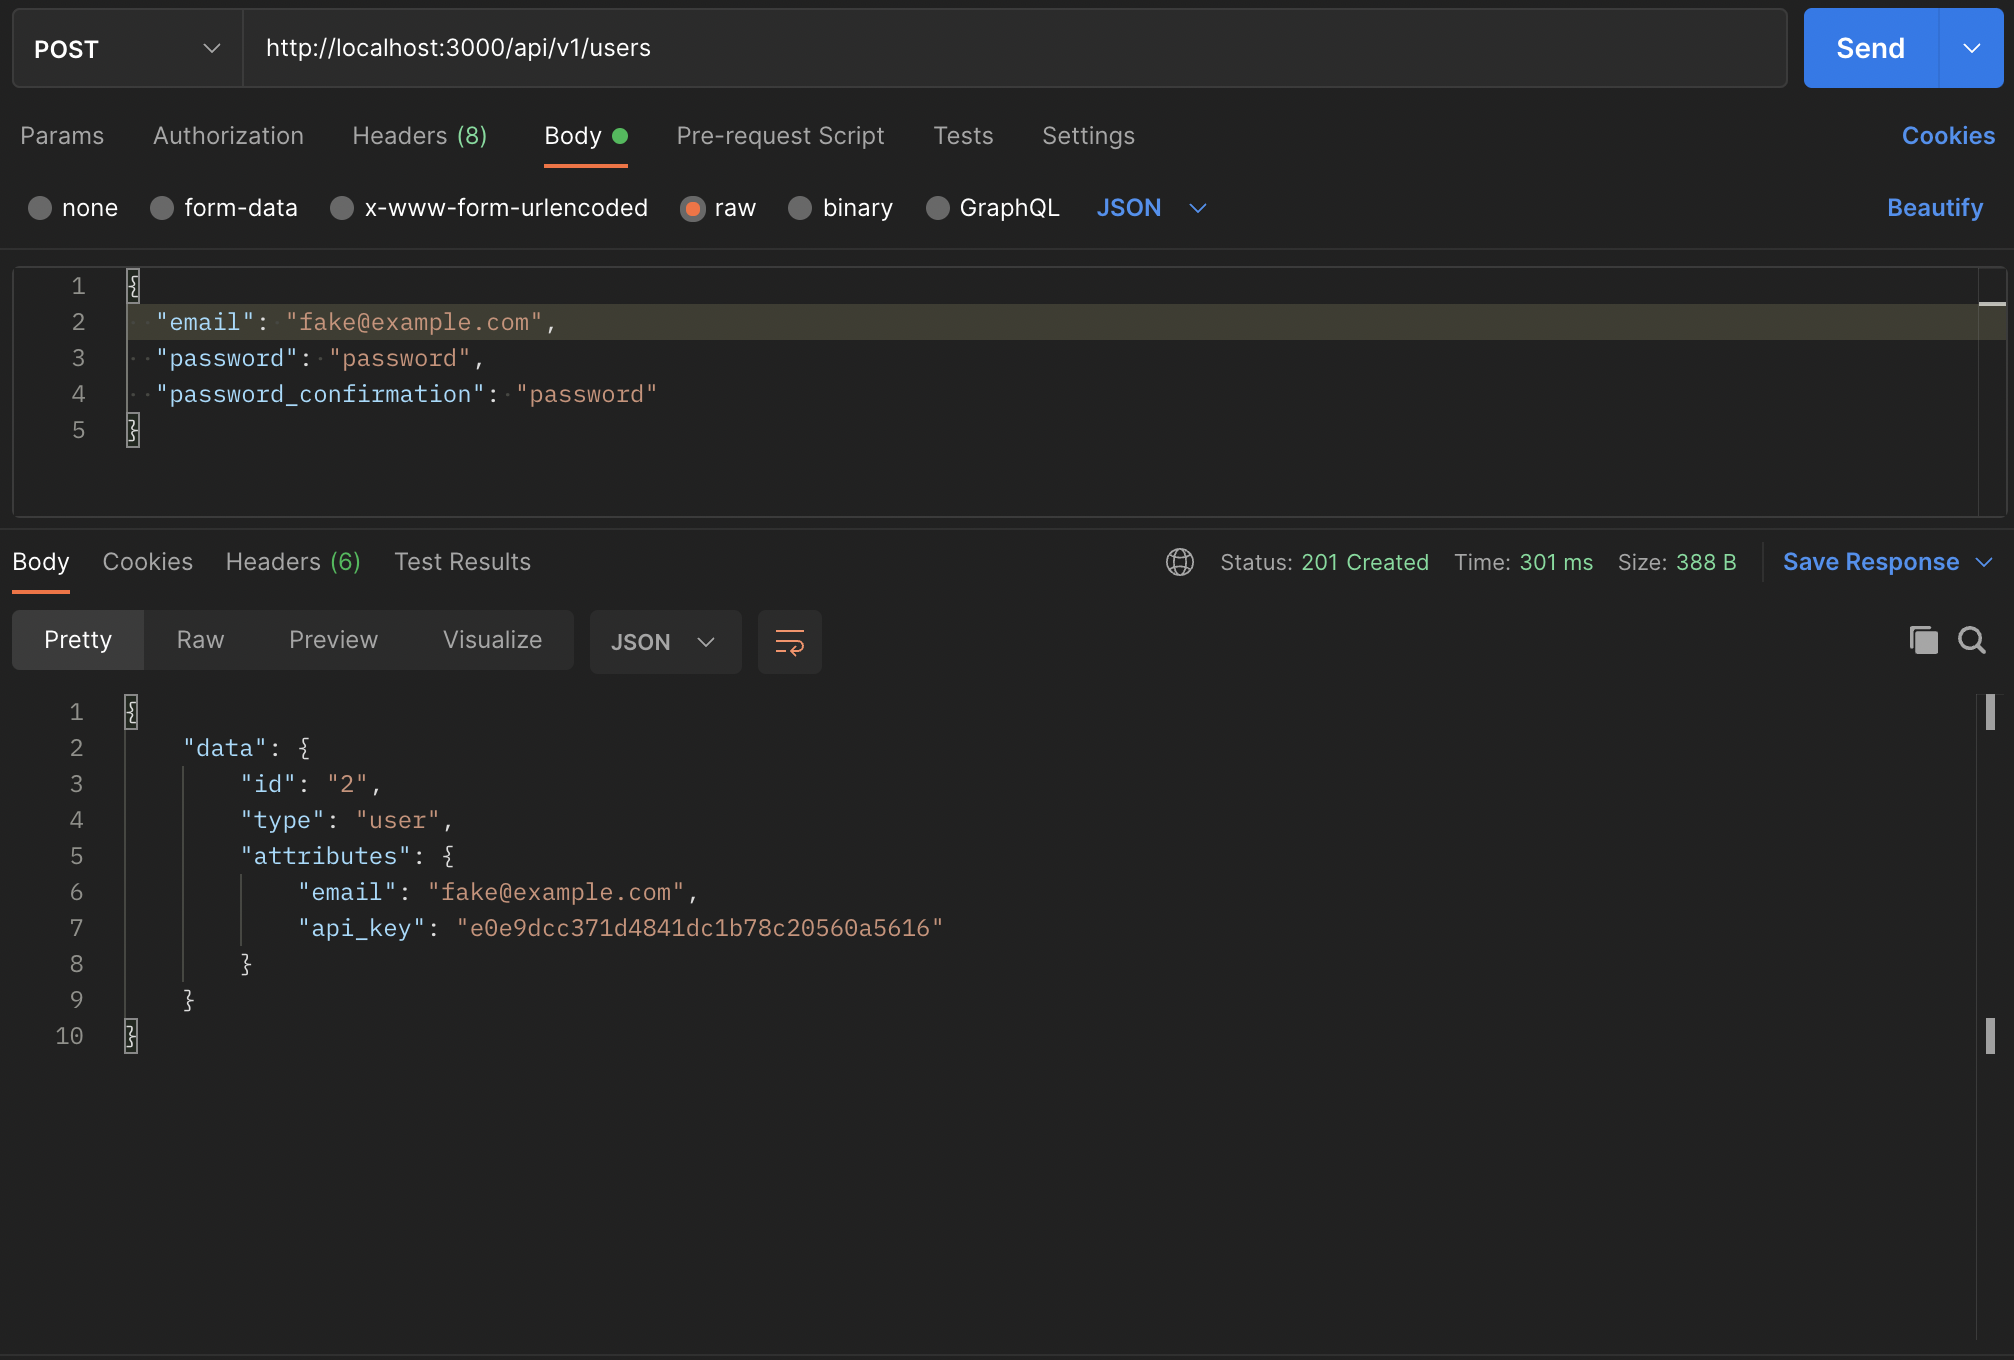Open the response Cookies tab

(x=148, y=562)
